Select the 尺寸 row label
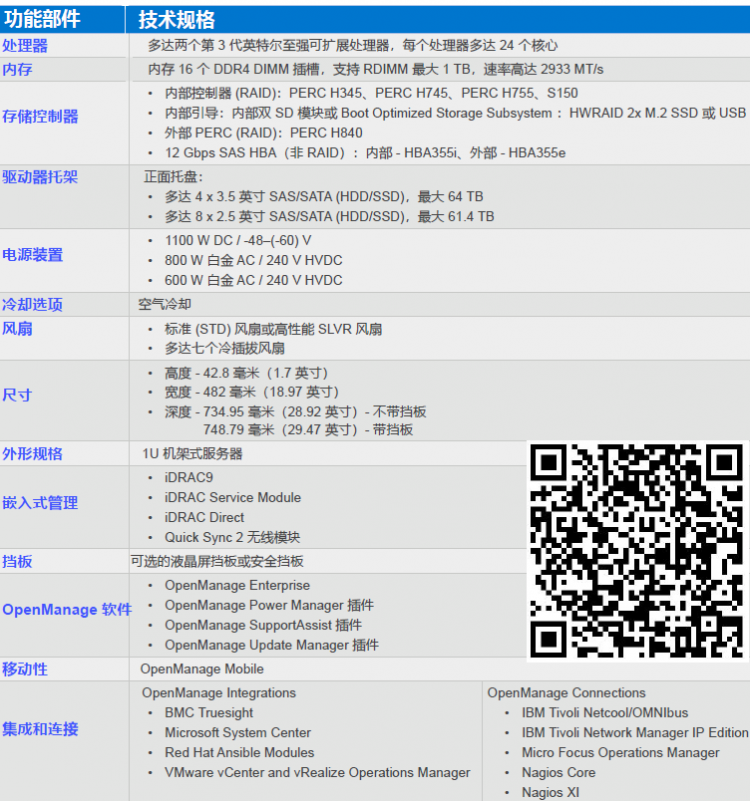Image resolution: width=750 pixels, height=801 pixels. click(17, 395)
